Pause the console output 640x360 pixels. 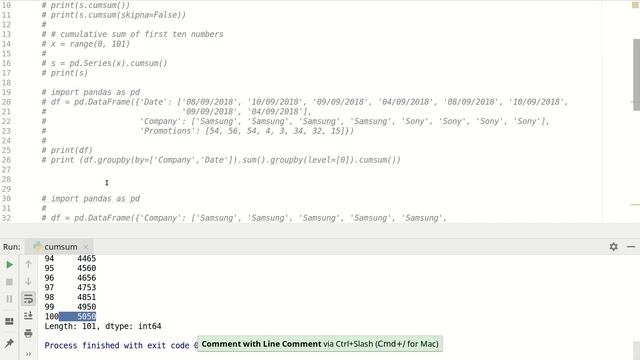[9, 299]
